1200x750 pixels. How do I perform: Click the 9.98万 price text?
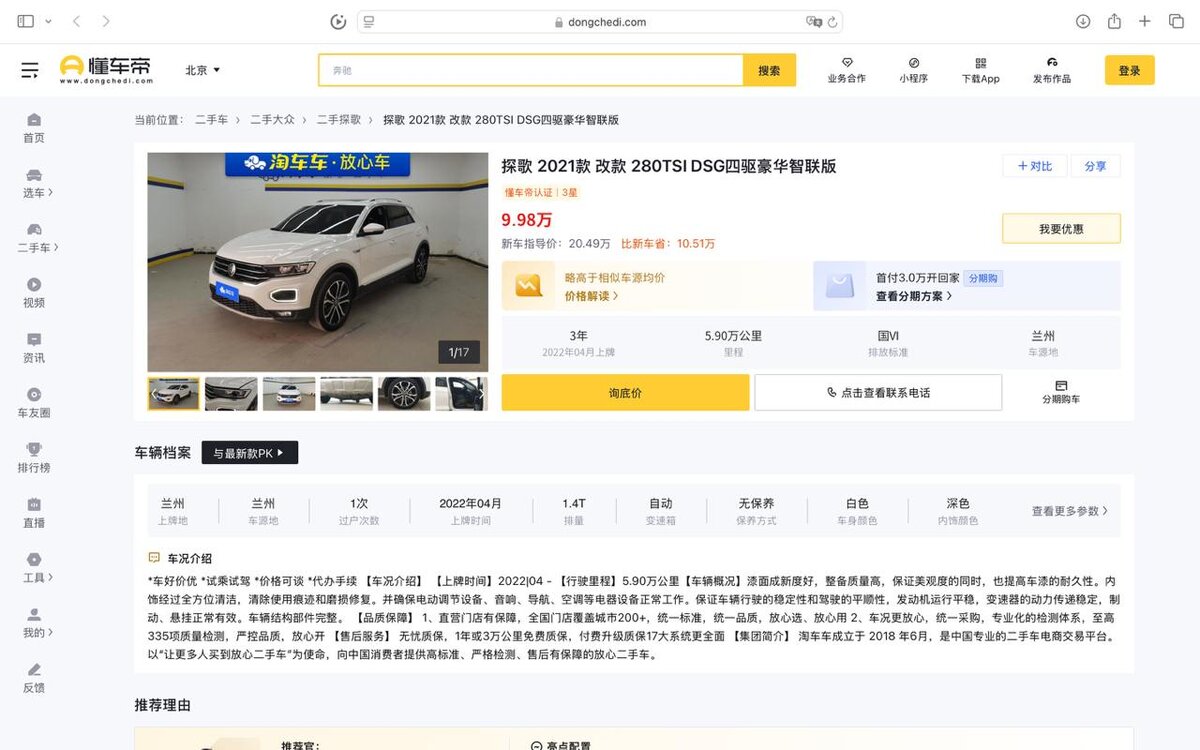(527, 220)
